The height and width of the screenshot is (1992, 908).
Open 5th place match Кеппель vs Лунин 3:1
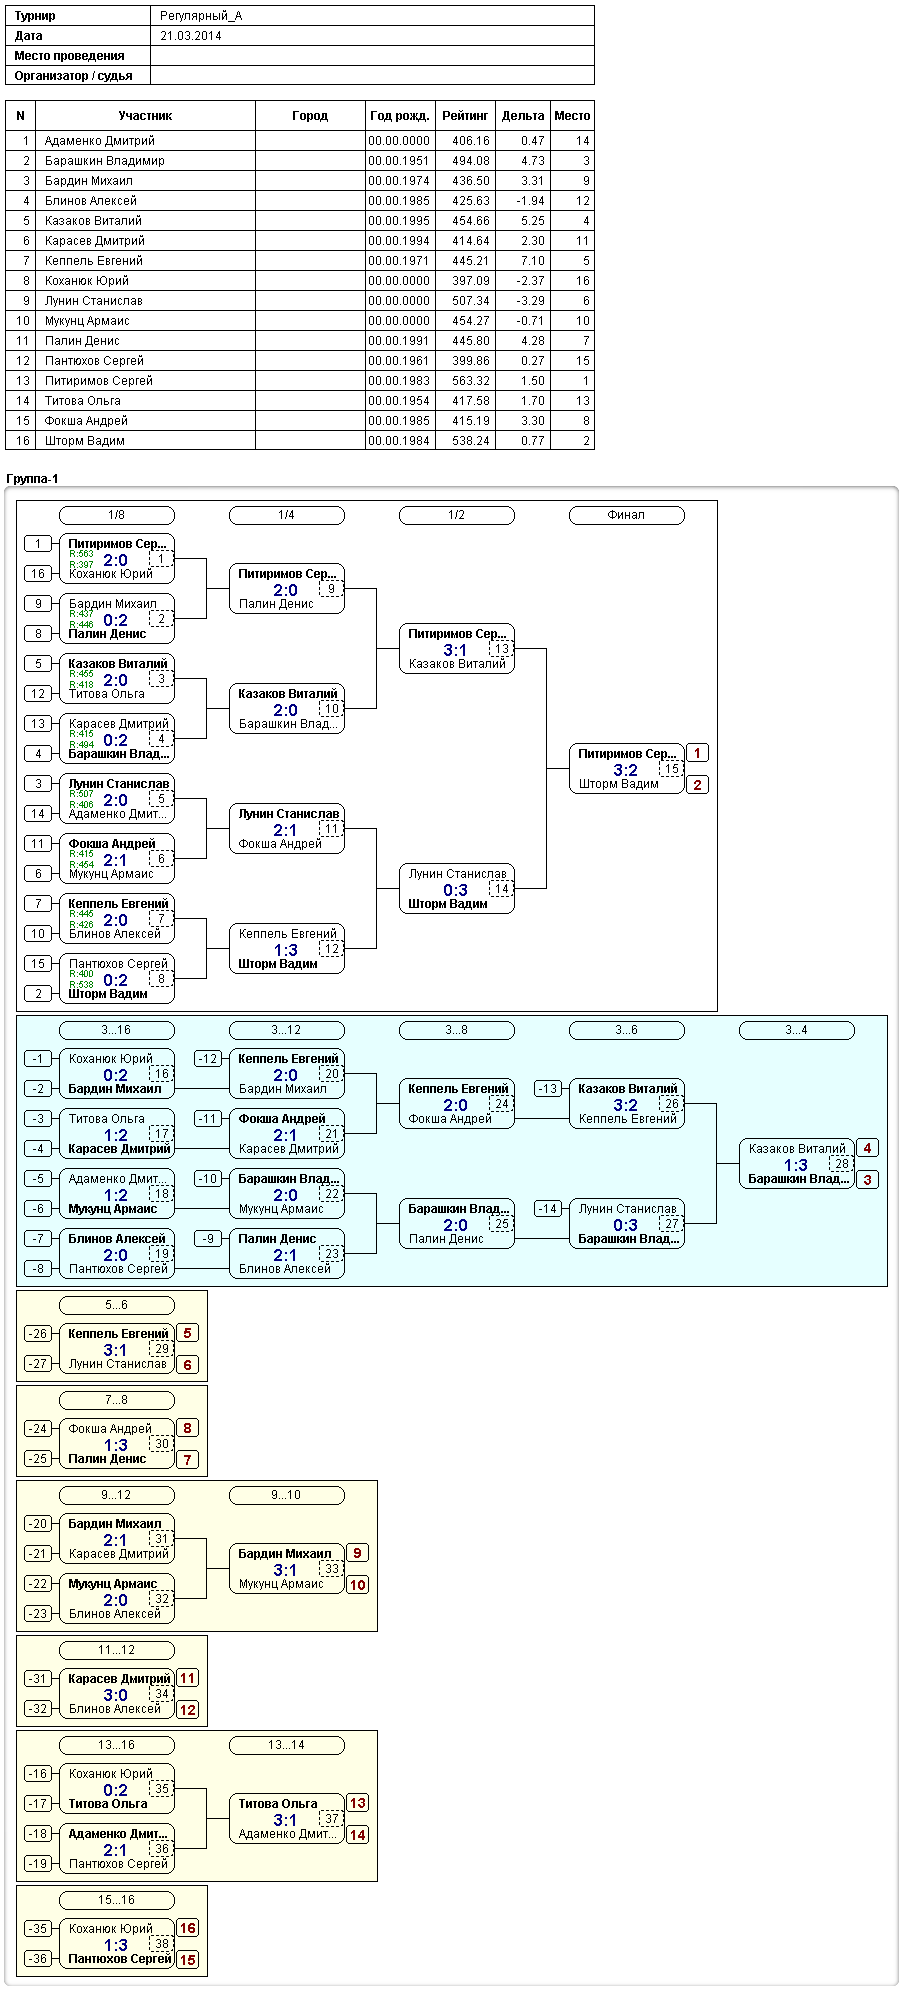coord(117,1349)
